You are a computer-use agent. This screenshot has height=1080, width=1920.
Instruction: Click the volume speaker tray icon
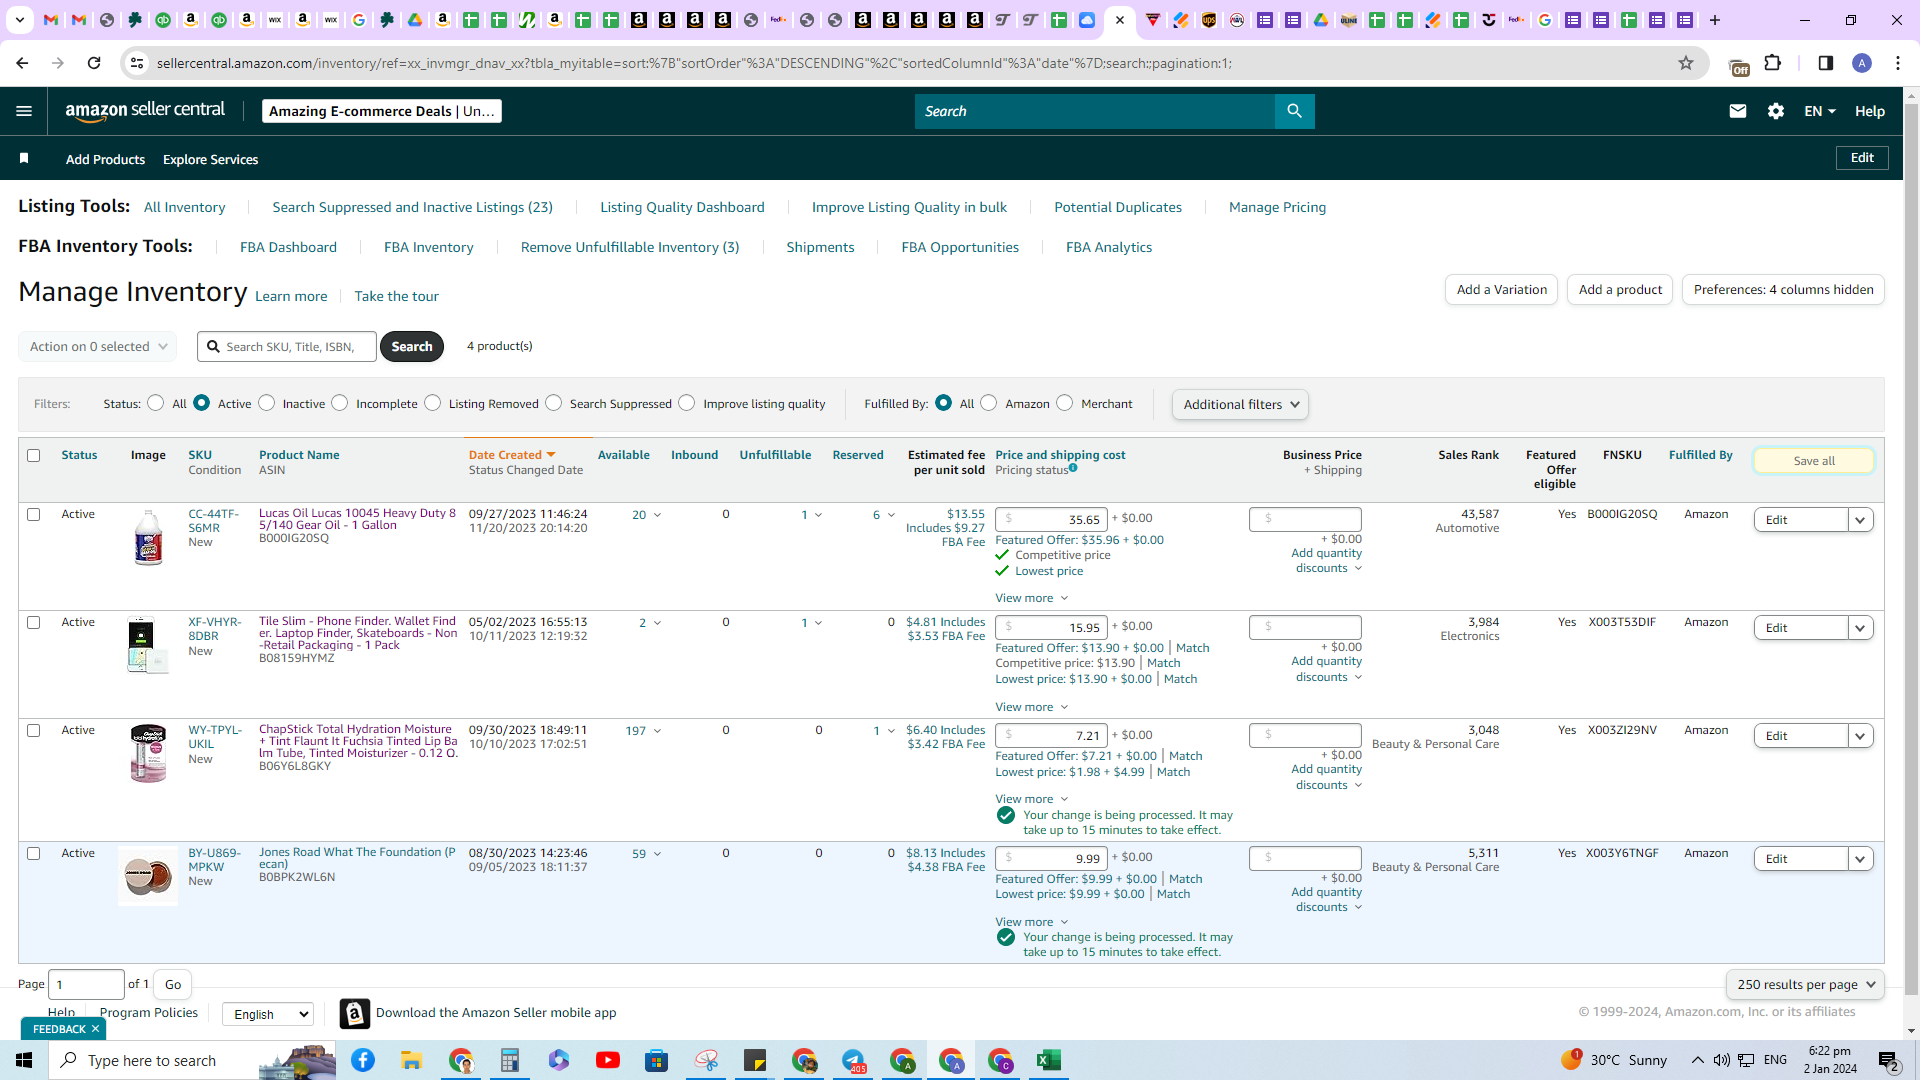click(1721, 1060)
